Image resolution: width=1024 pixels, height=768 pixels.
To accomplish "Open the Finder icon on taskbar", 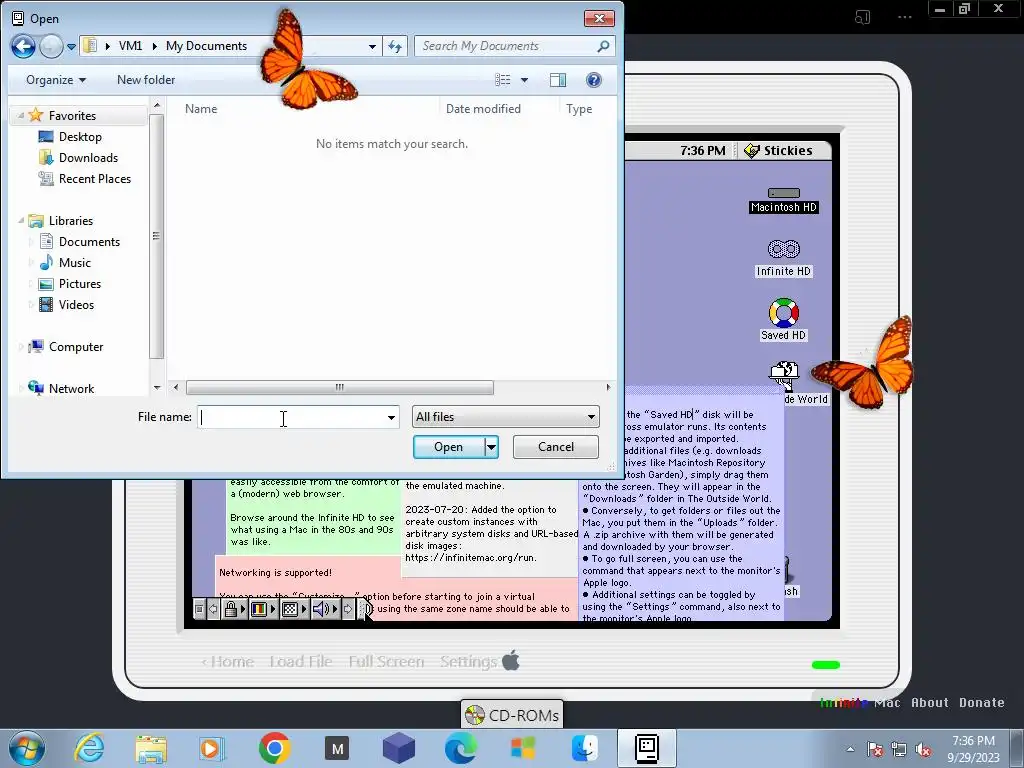I will (x=585, y=748).
